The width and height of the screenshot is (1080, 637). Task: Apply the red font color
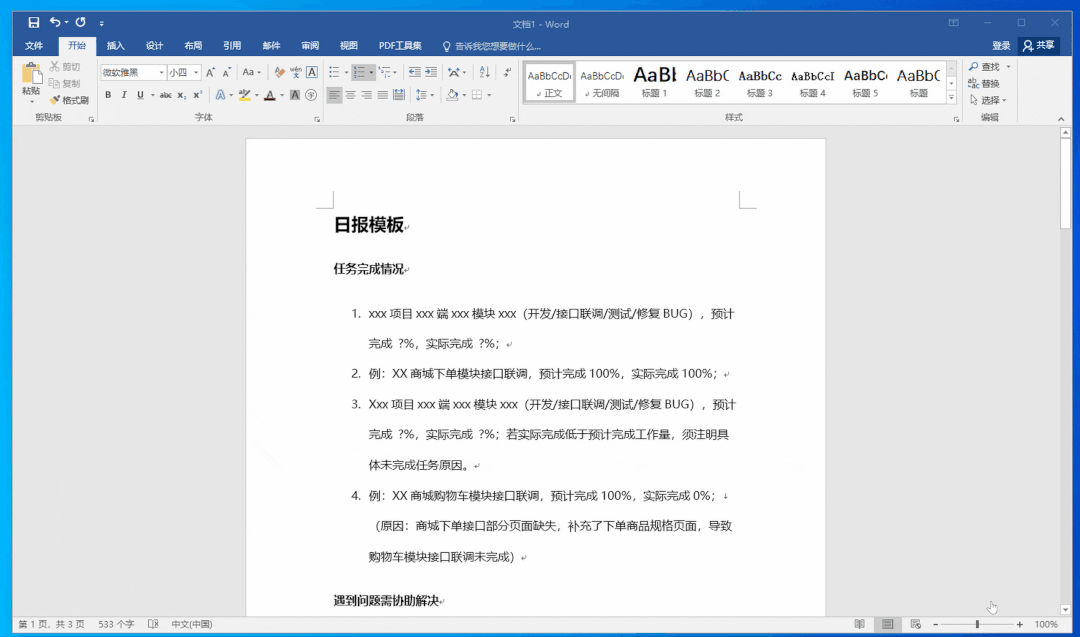pyautogui.click(x=270, y=95)
